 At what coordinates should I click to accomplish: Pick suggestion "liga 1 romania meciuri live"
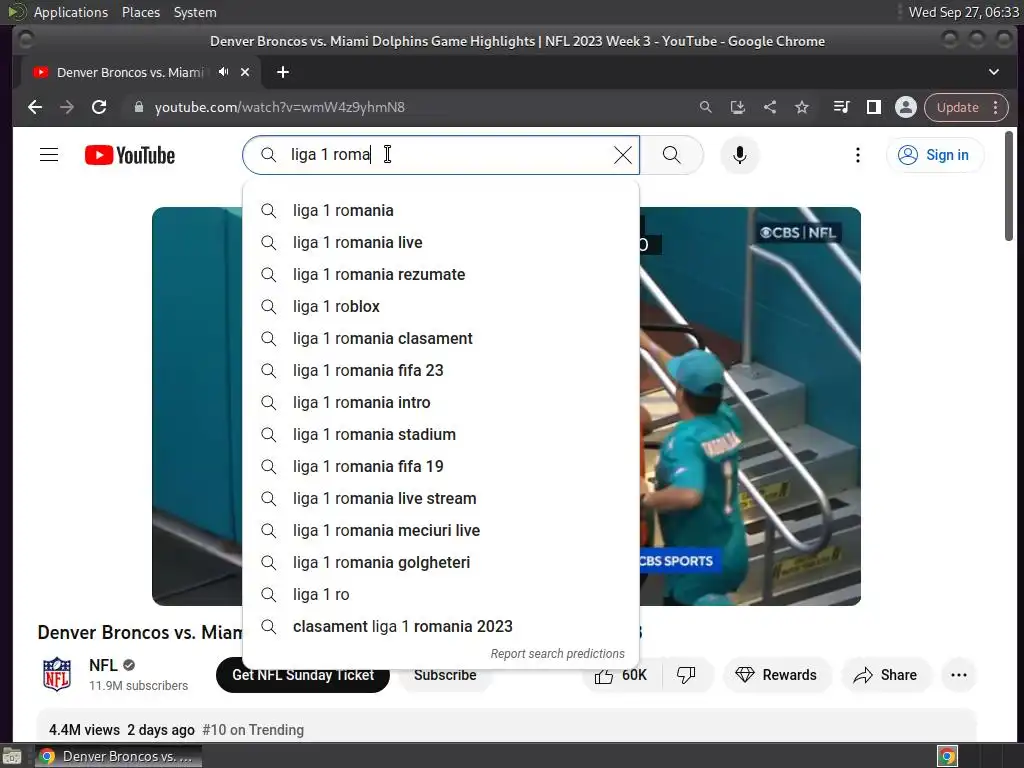pos(441,530)
